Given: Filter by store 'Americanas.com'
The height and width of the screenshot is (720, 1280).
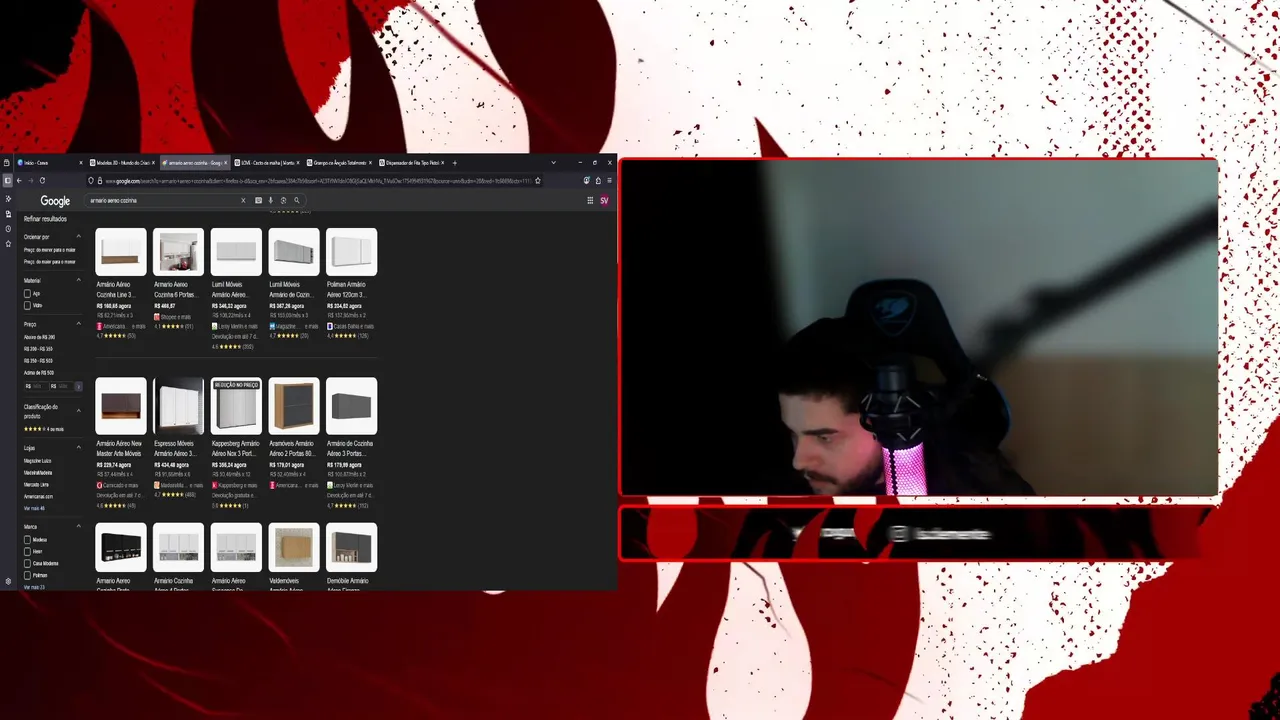Looking at the screenshot, I should click(38, 496).
